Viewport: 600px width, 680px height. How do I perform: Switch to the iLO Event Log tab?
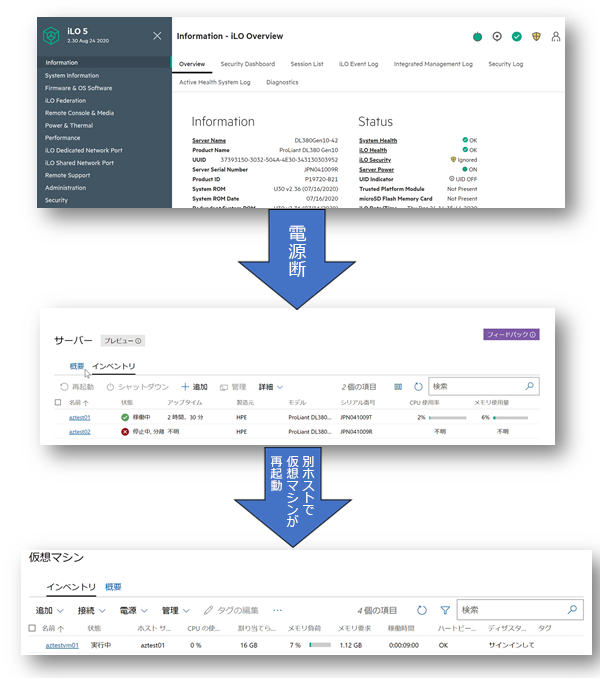[x=359, y=64]
